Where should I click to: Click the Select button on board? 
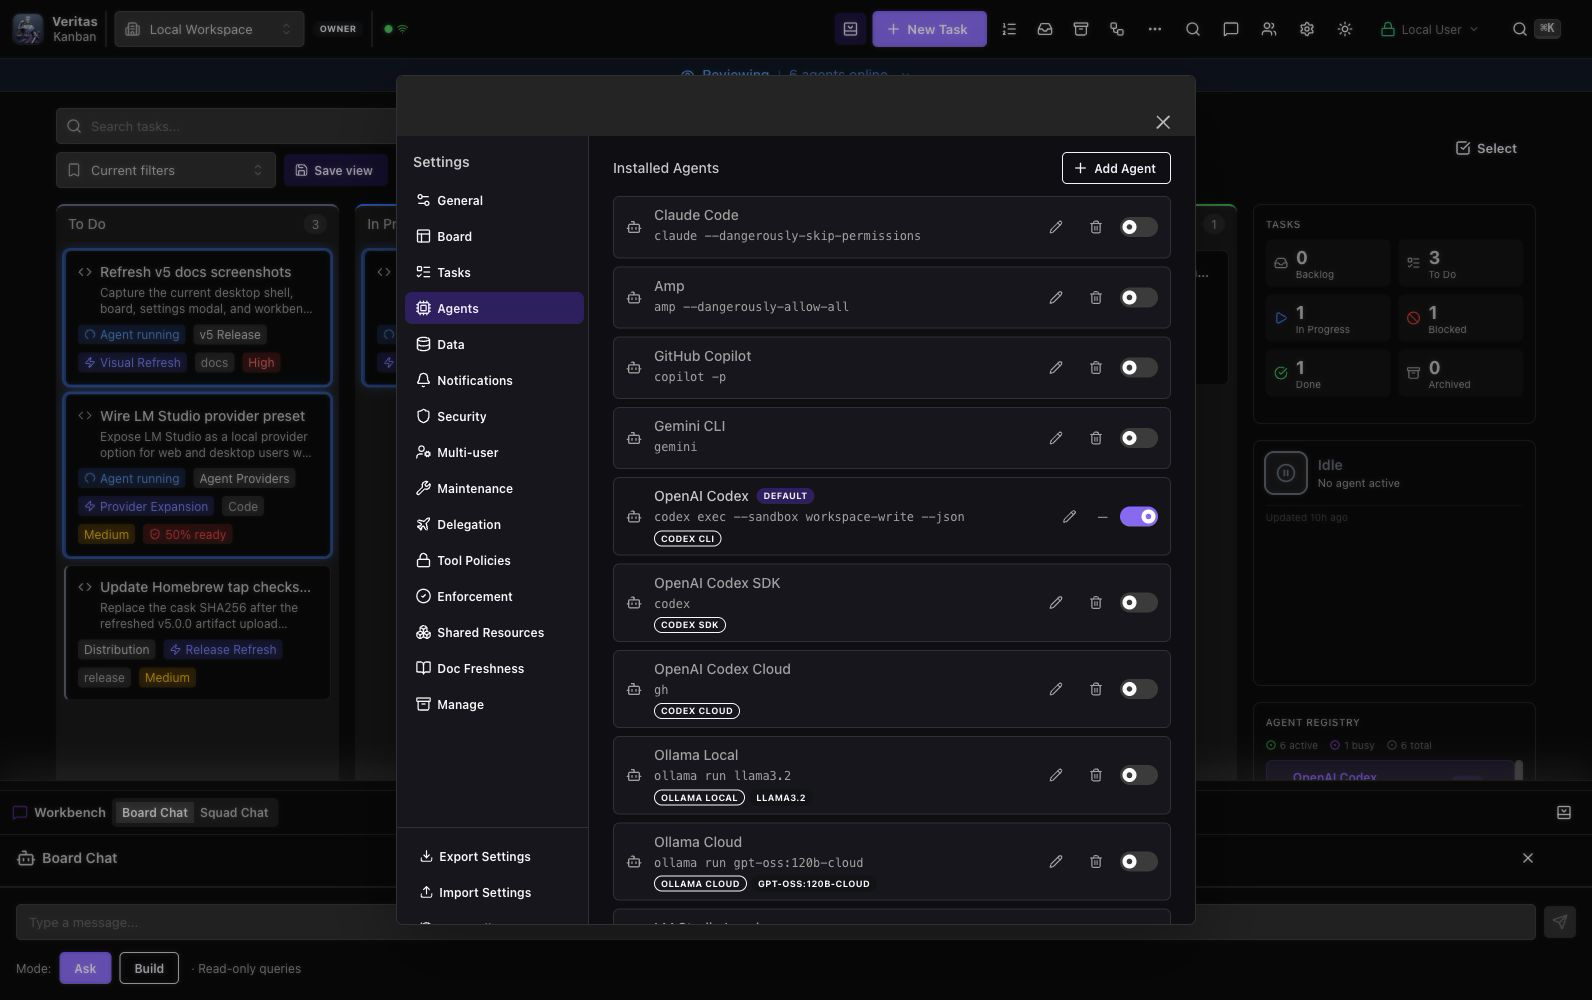pos(1486,148)
